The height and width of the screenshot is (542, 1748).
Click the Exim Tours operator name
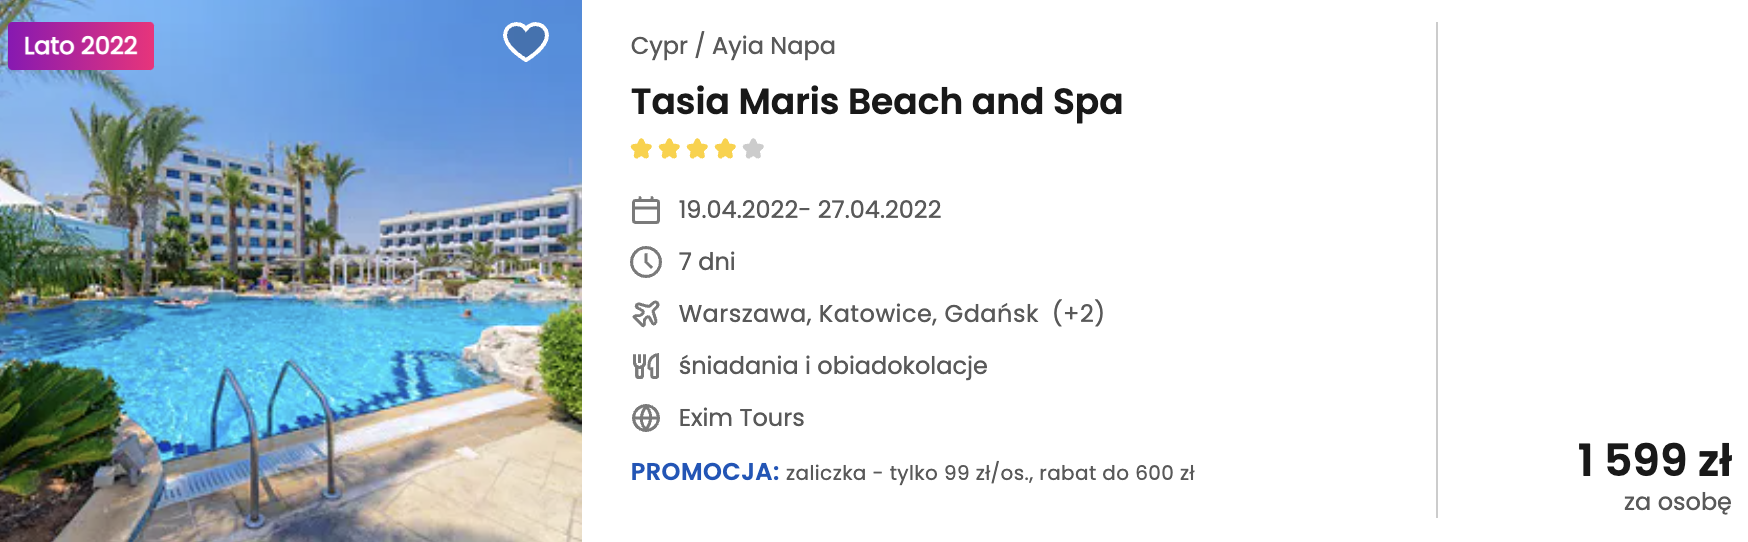coord(741,418)
